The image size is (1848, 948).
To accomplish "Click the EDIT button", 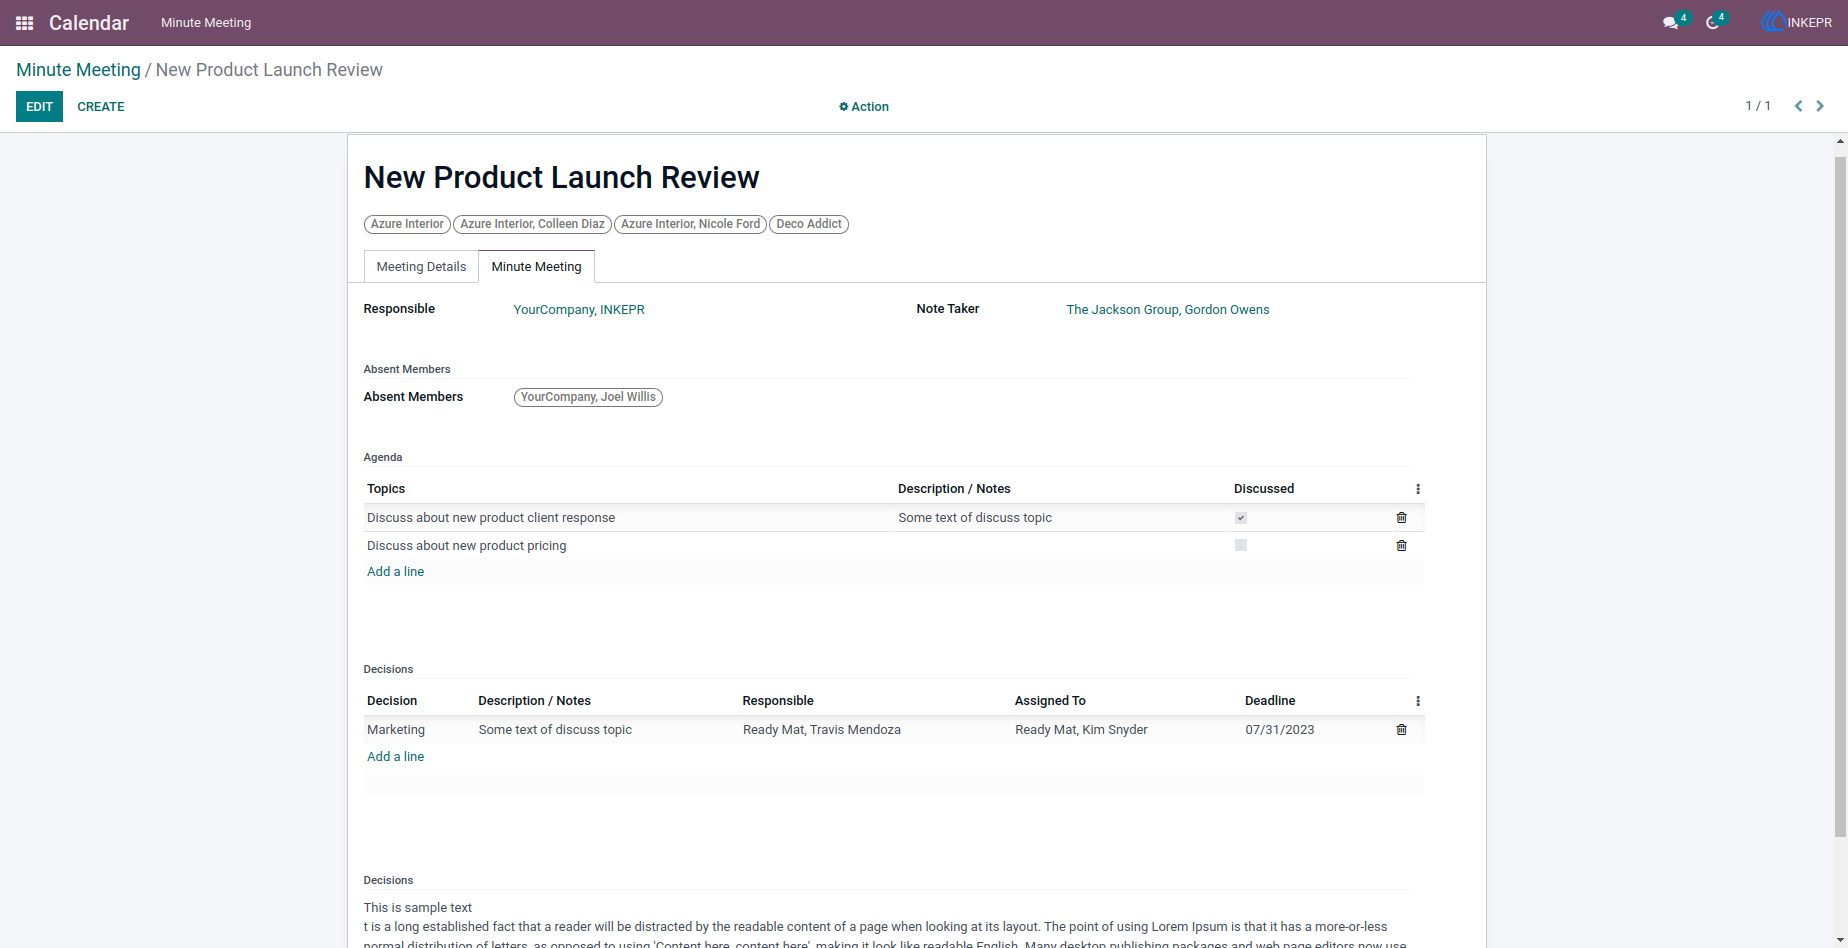I will pos(39,107).
